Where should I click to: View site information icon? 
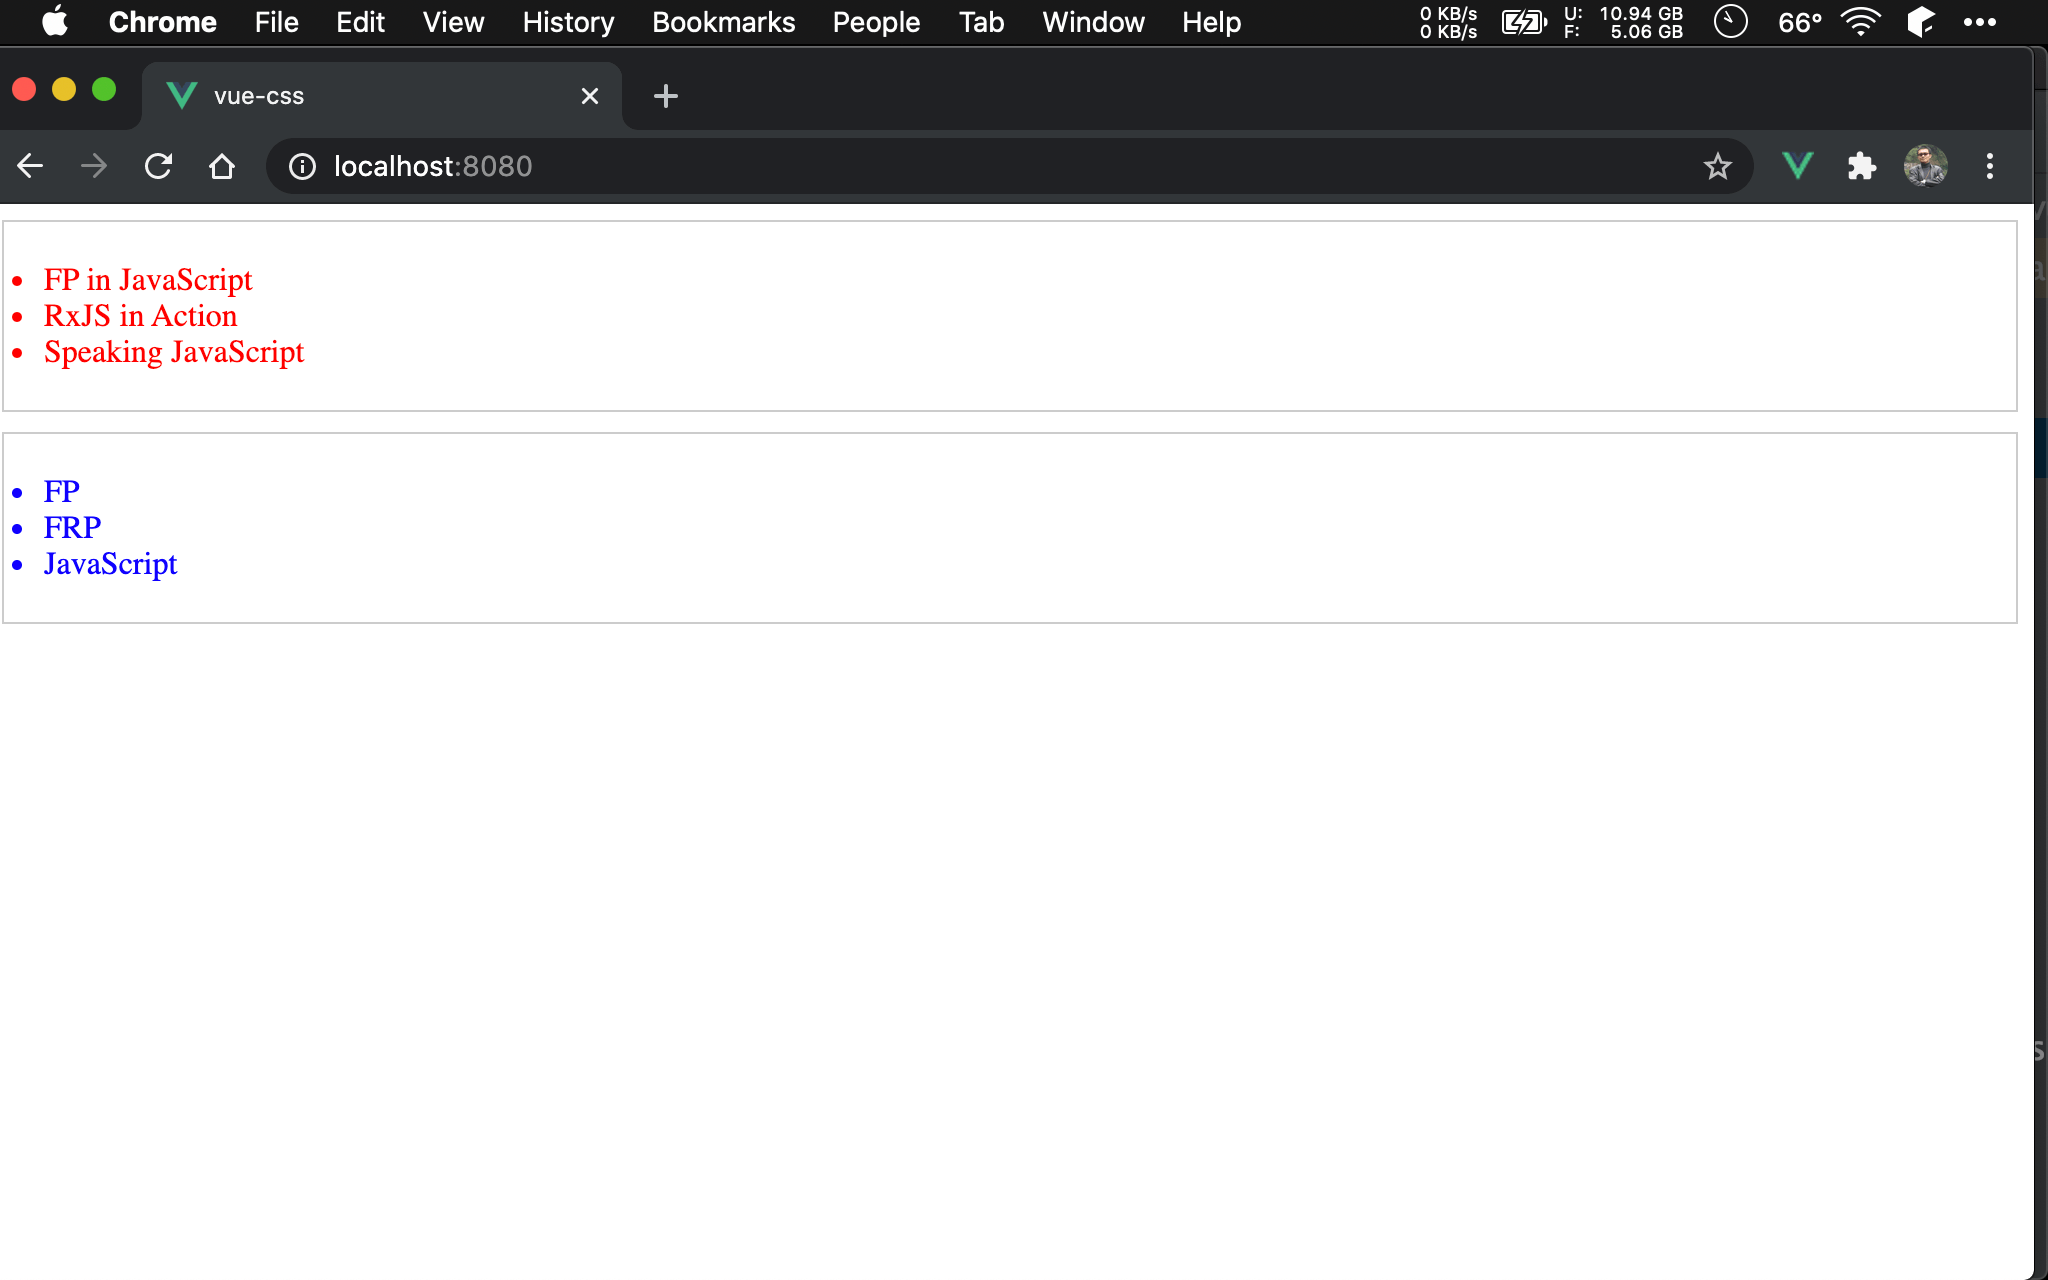coord(302,166)
